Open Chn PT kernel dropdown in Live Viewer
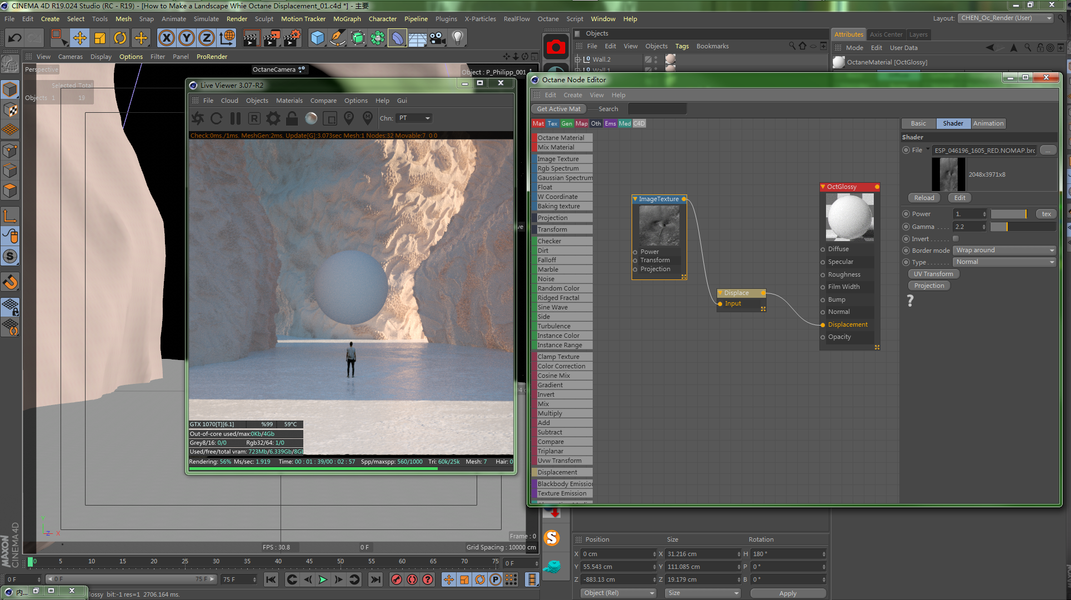 (415, 118)
